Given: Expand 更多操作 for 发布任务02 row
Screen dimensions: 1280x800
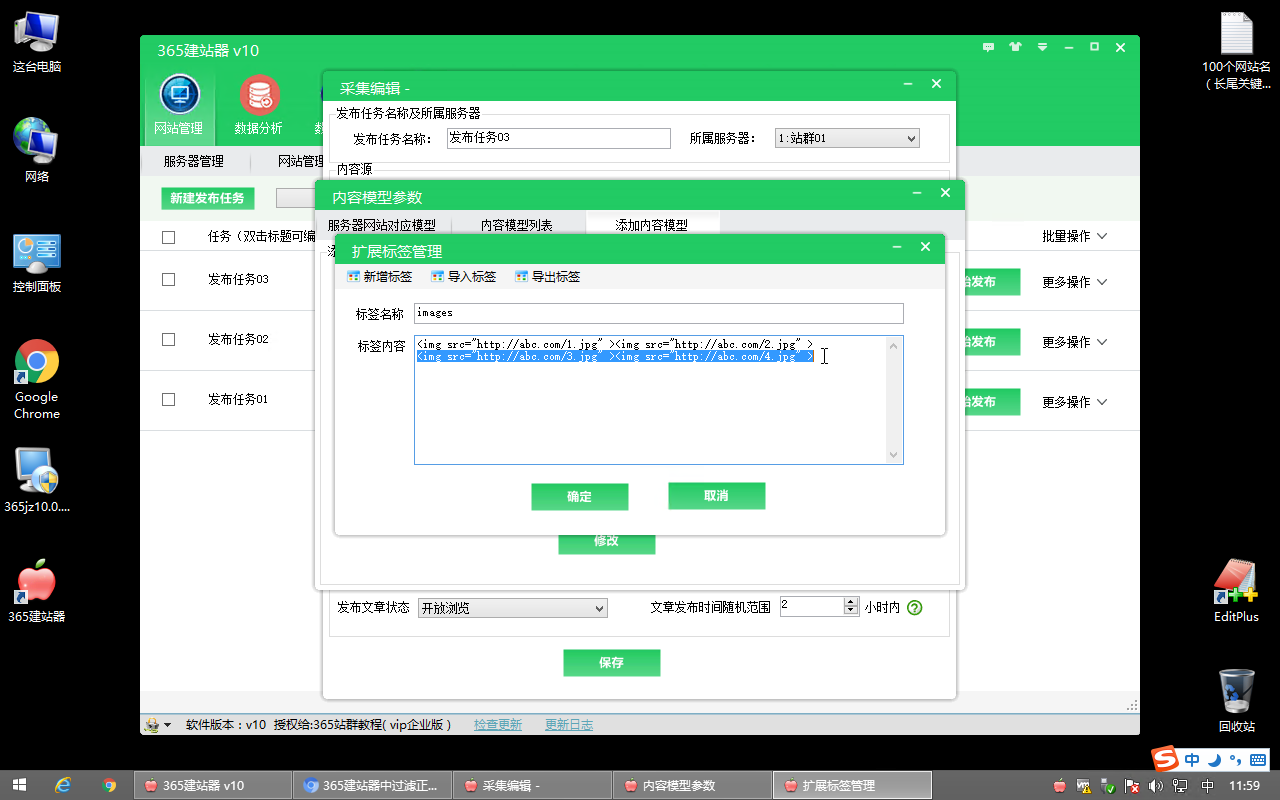Looking at the screenshot, I should pyautogui.click(x=1075, y=342).
